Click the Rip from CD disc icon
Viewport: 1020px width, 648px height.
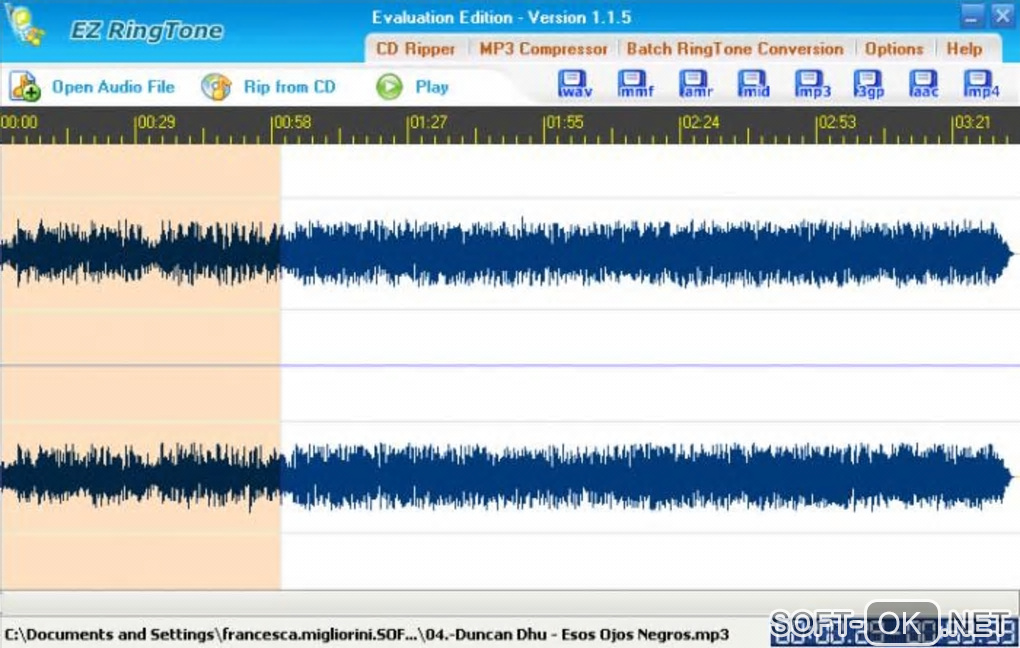tap(216, 87)
